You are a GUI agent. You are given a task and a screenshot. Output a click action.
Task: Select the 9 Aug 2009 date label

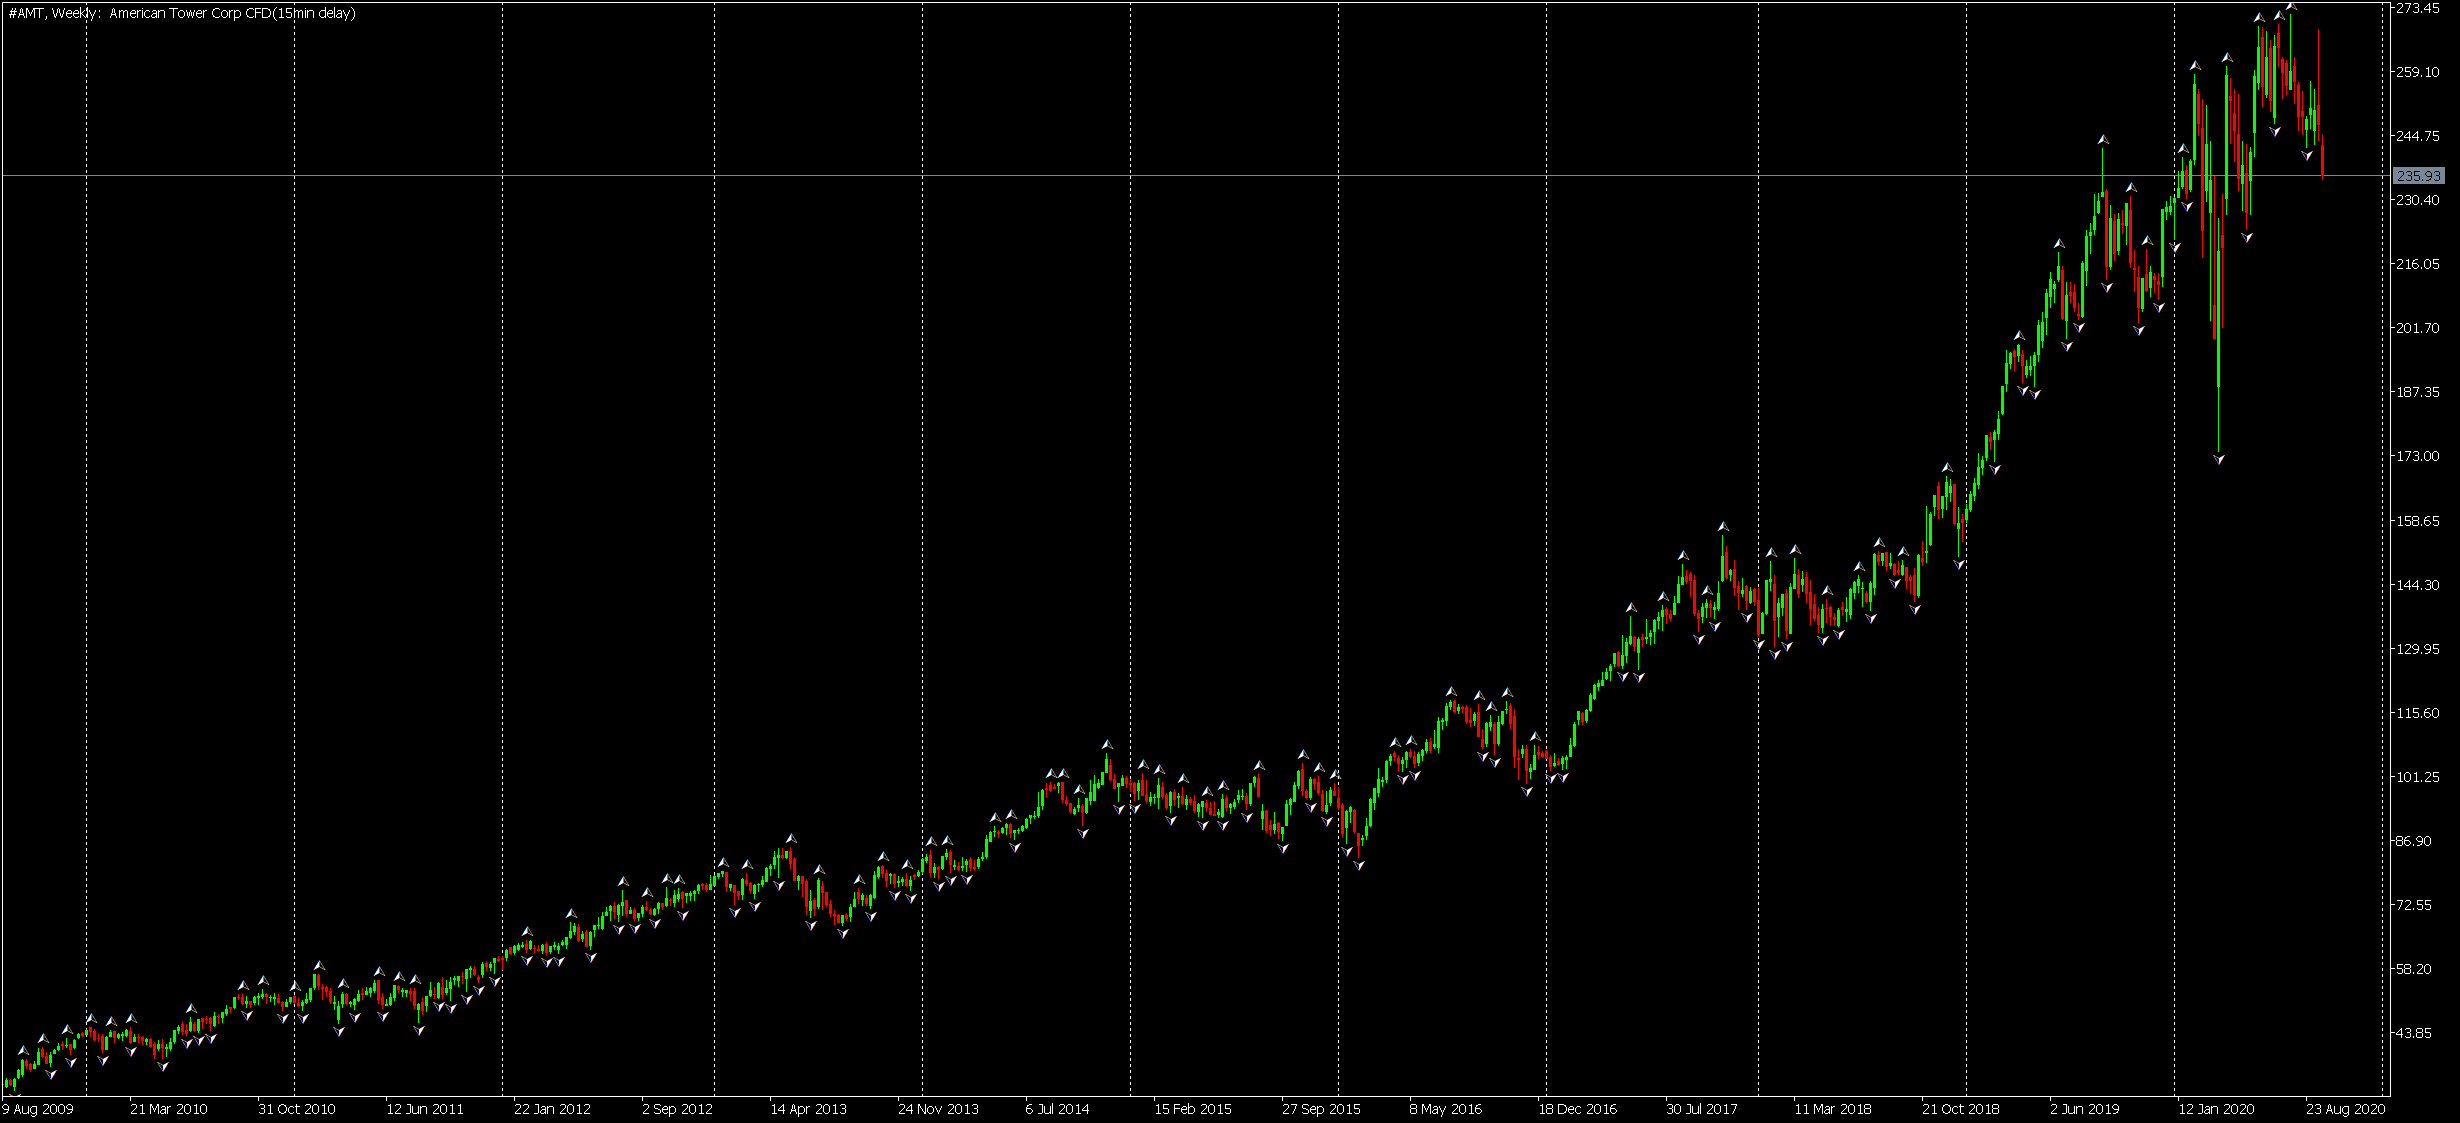coord(38,1109)
